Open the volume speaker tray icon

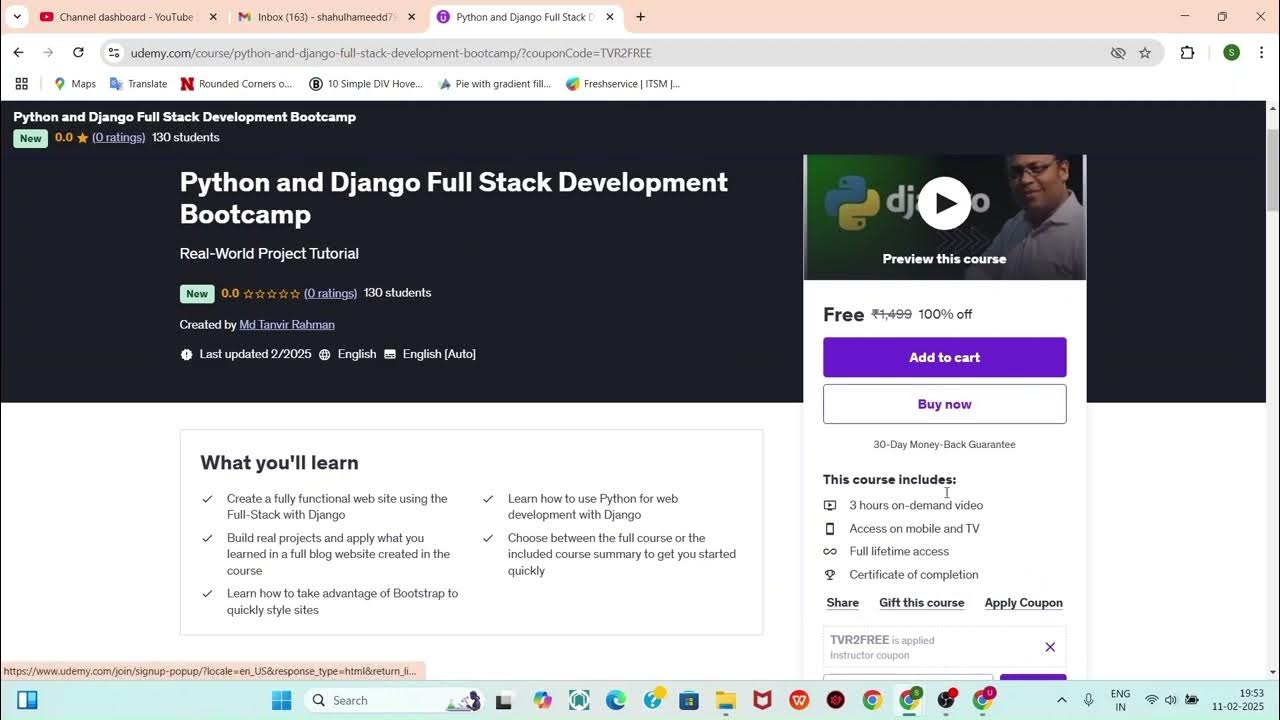point(1171,700)
